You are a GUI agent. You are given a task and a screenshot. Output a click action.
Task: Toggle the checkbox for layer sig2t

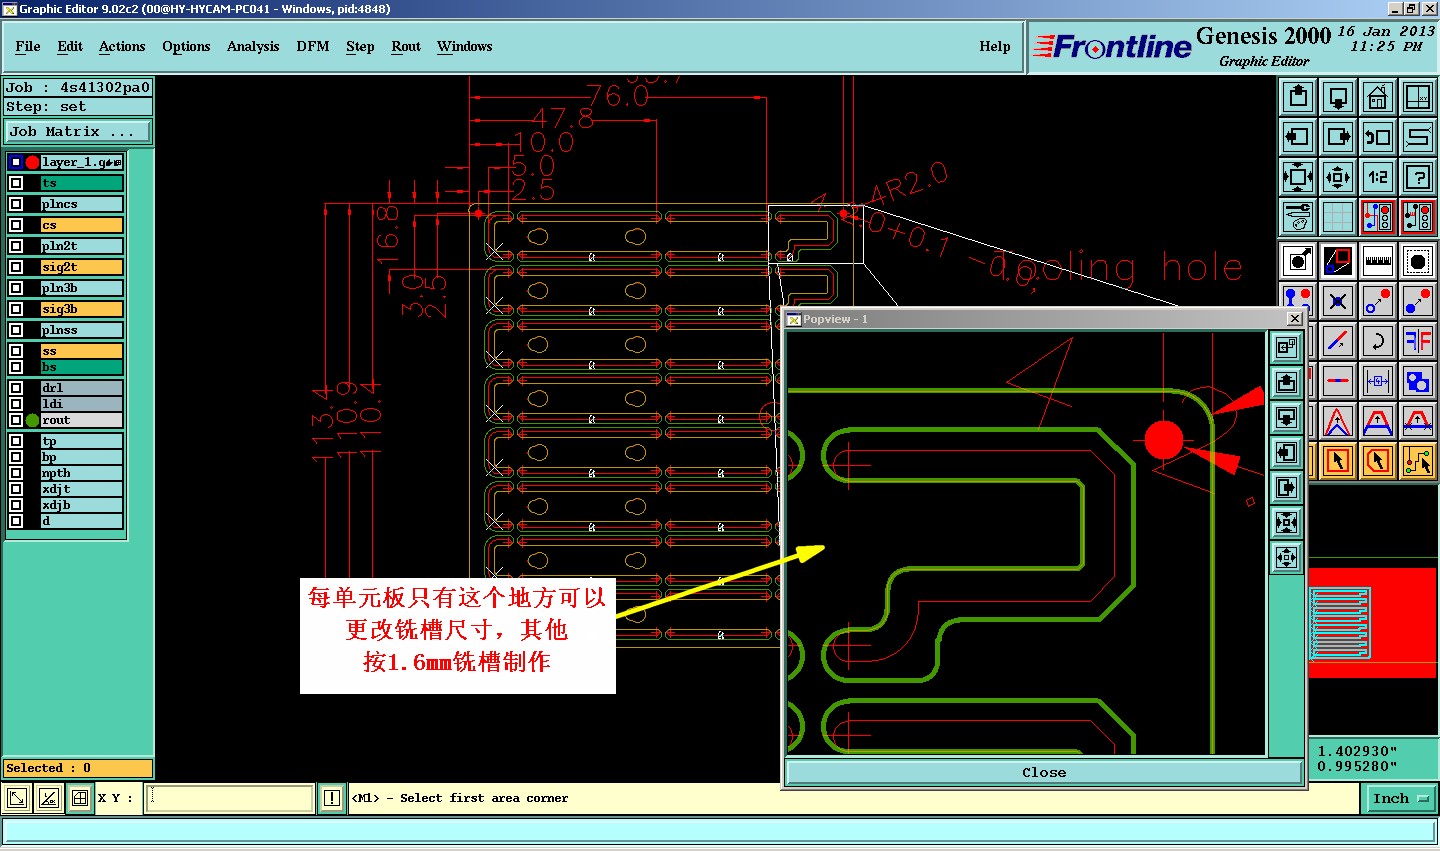tap(16, 267)
